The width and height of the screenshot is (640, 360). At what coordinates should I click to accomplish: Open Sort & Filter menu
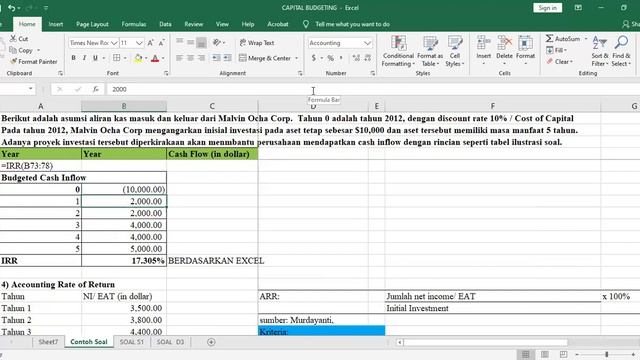(600, 51)
